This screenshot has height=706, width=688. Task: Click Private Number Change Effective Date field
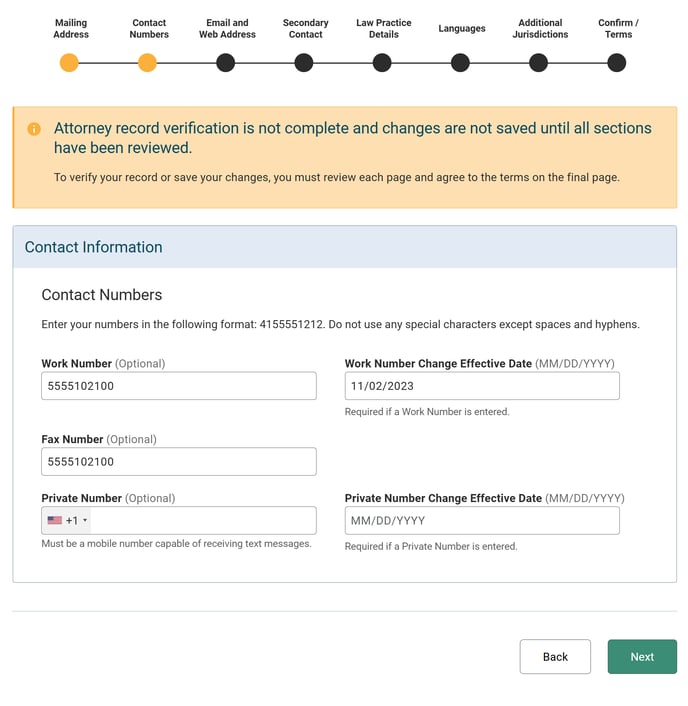click(482, 521)
